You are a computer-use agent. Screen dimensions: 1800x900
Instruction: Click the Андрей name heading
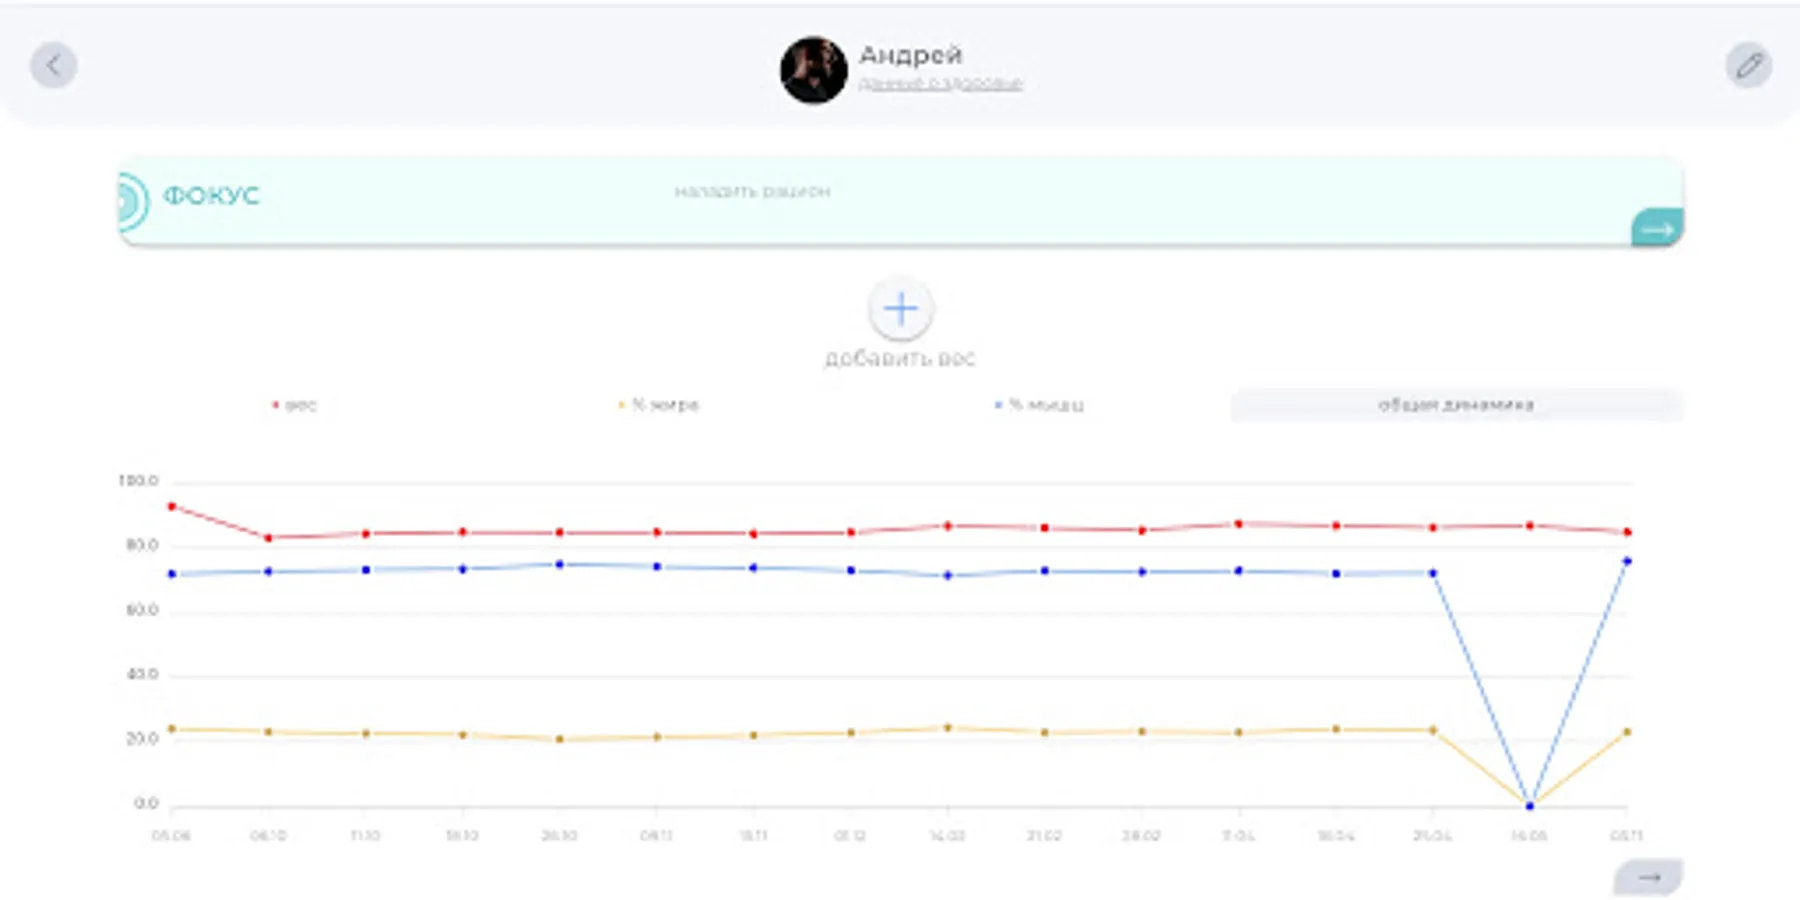click(x=910, y=54)
